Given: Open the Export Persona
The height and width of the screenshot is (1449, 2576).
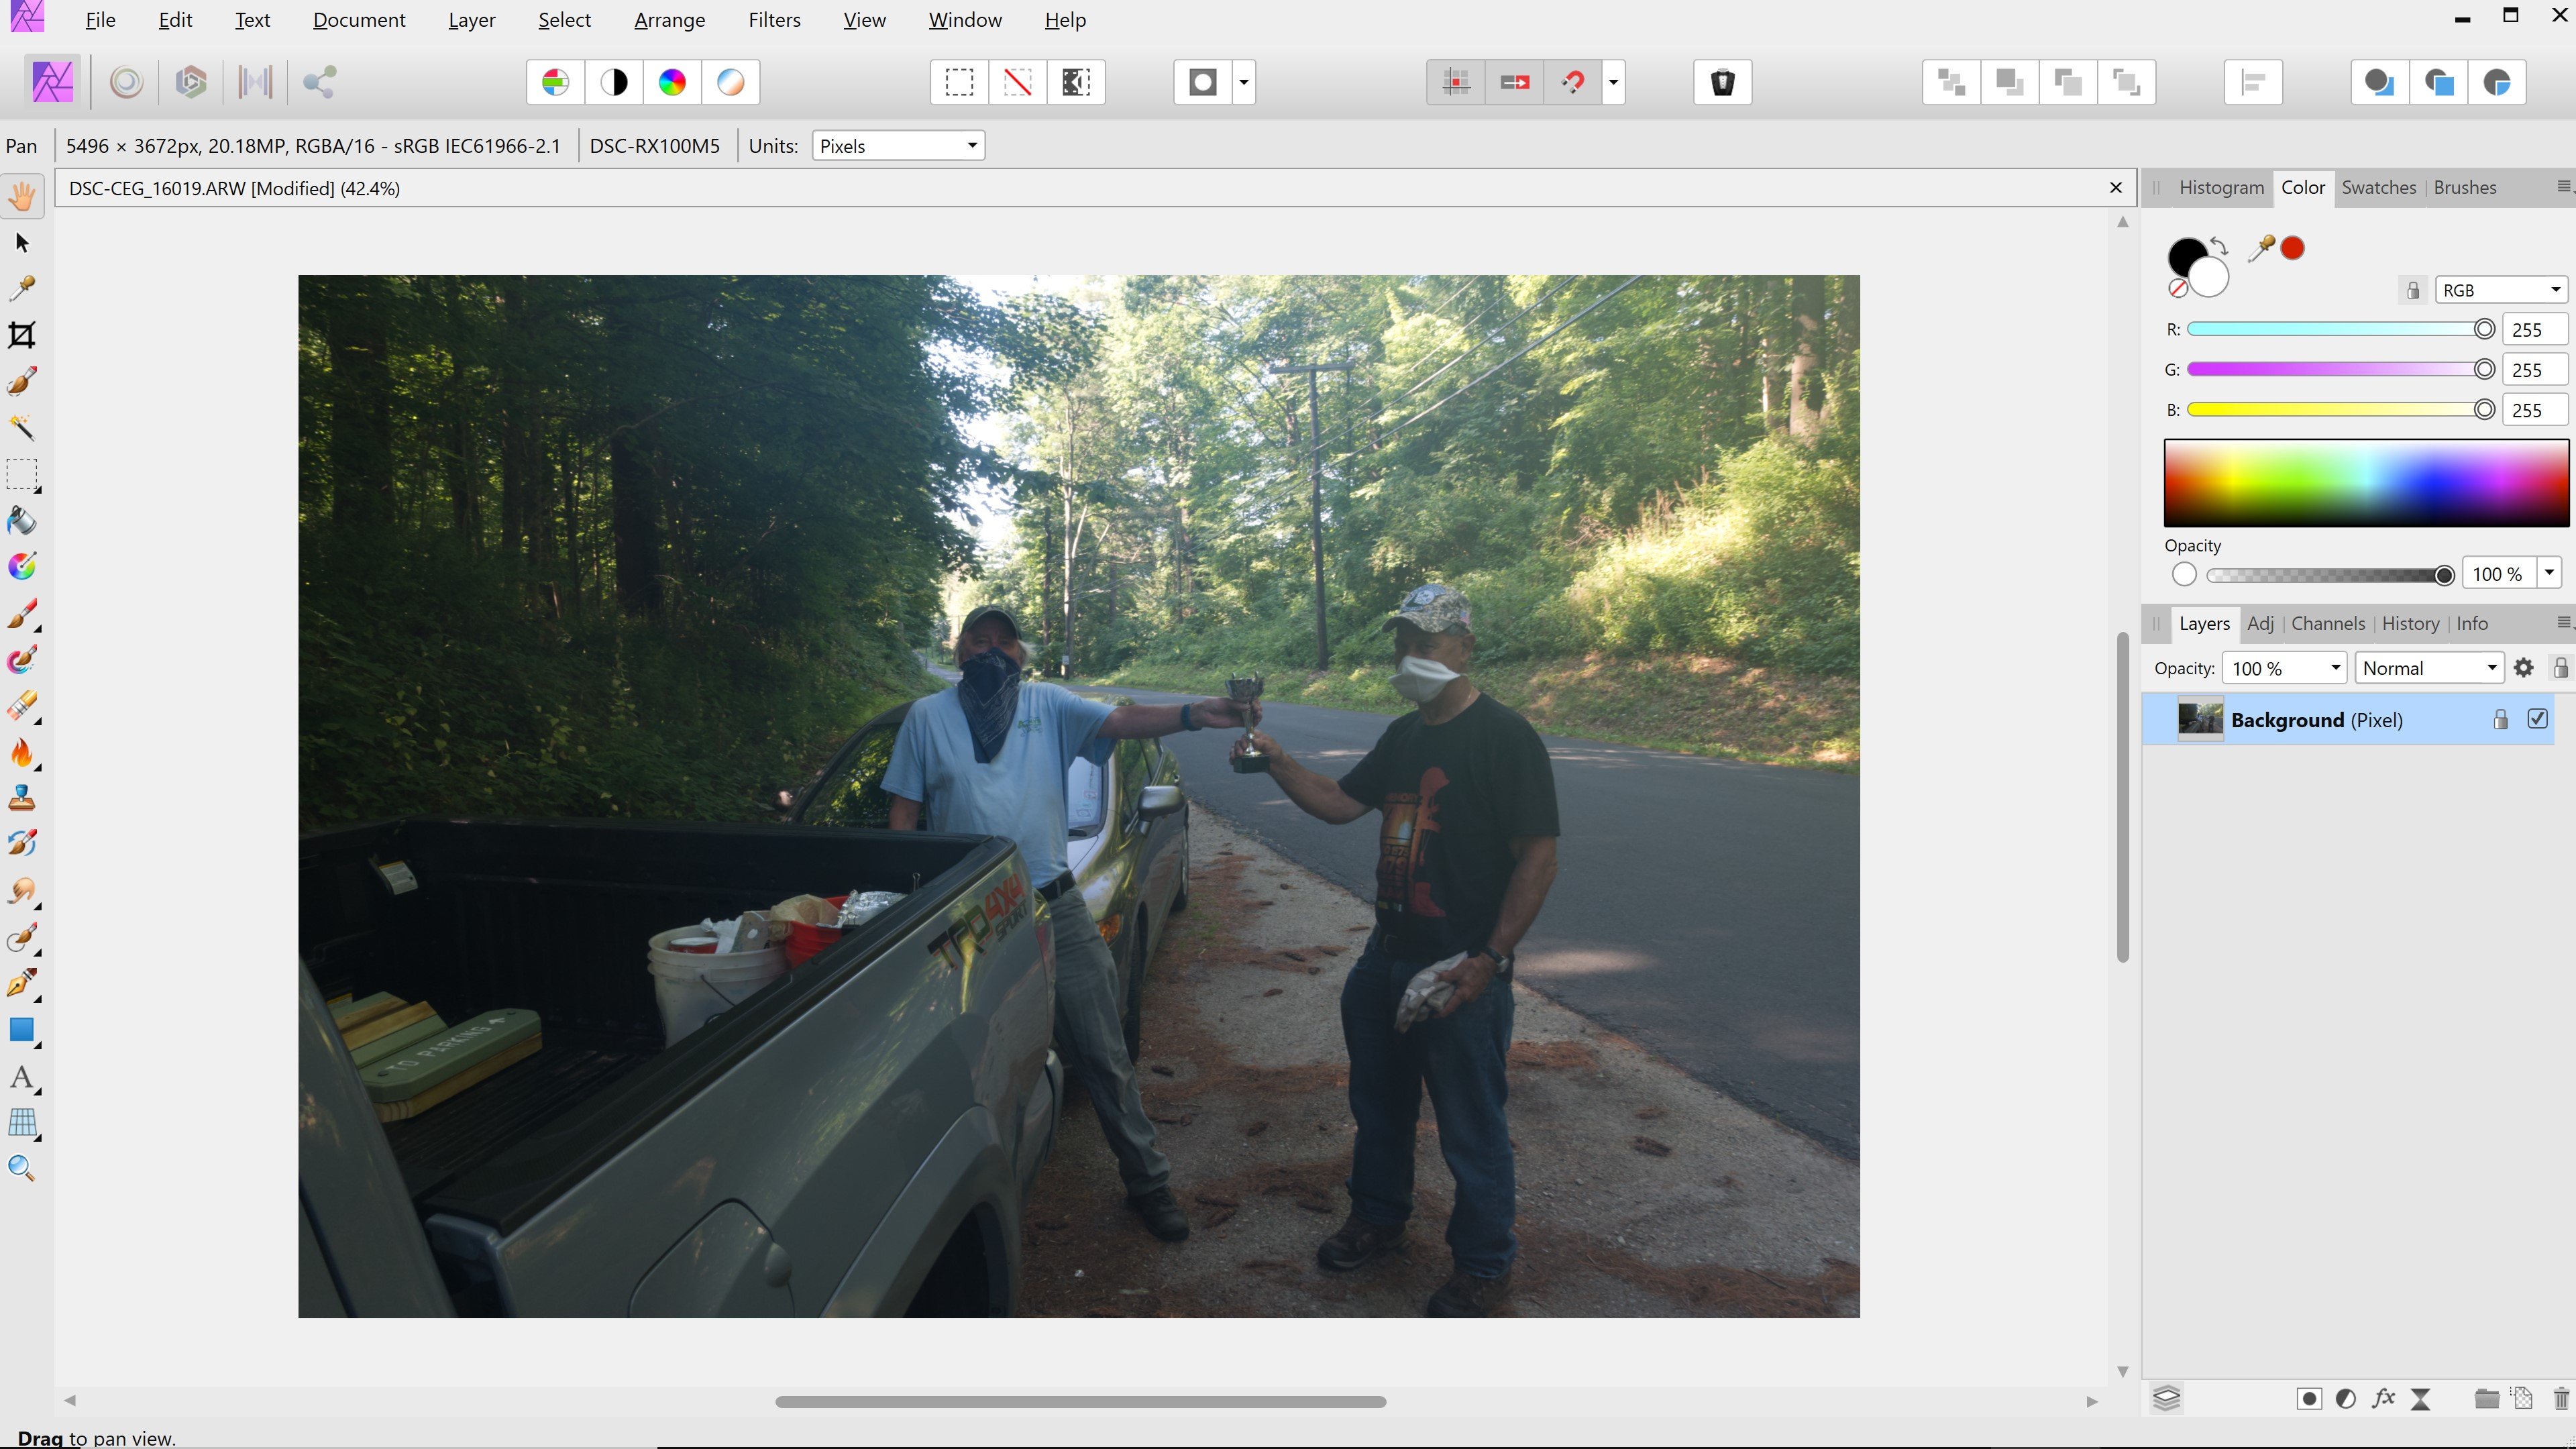Looking at the screenshot, I should coord(319,82).
